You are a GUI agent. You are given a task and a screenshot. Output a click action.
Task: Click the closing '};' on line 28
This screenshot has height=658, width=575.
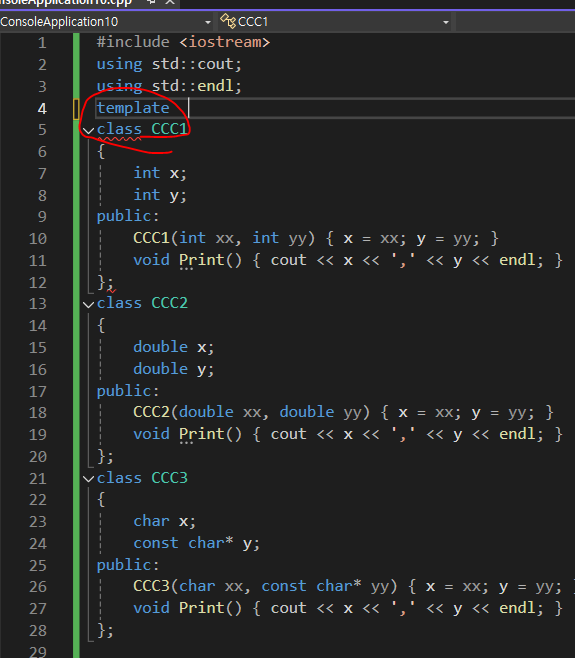(105, 630)
